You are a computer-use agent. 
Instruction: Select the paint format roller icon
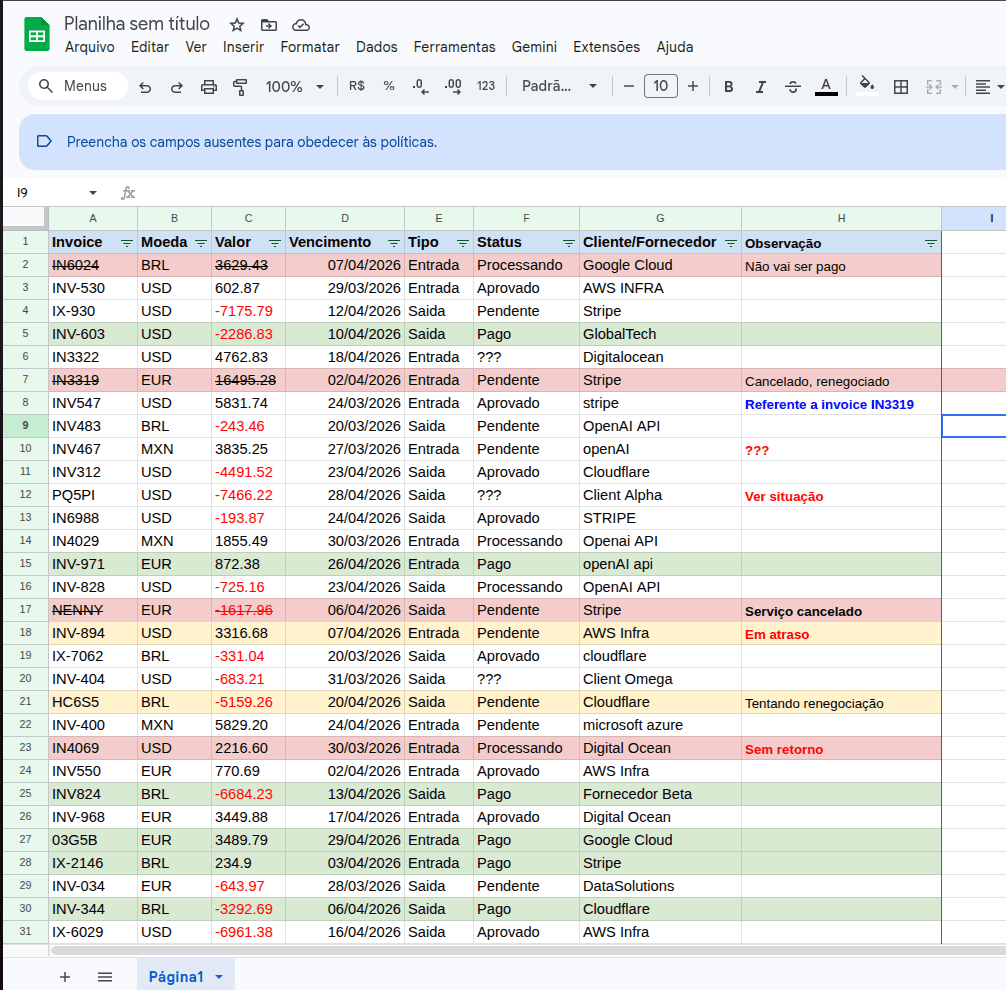(x=240, y=87)
